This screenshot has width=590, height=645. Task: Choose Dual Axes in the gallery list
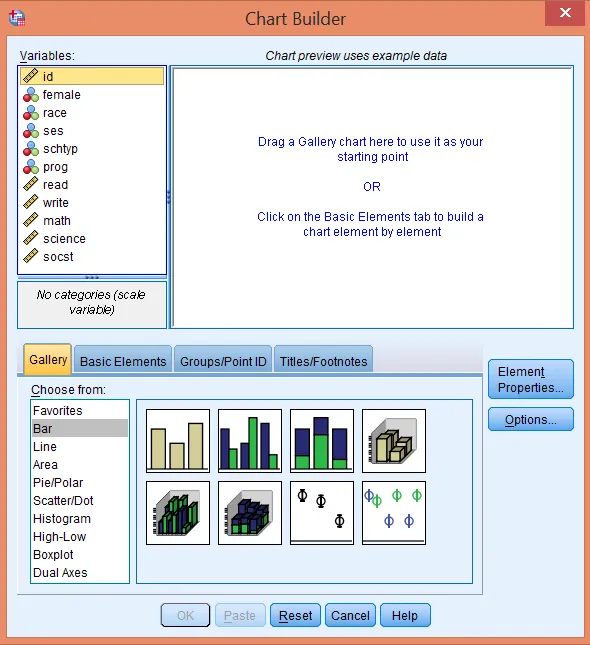79,573
